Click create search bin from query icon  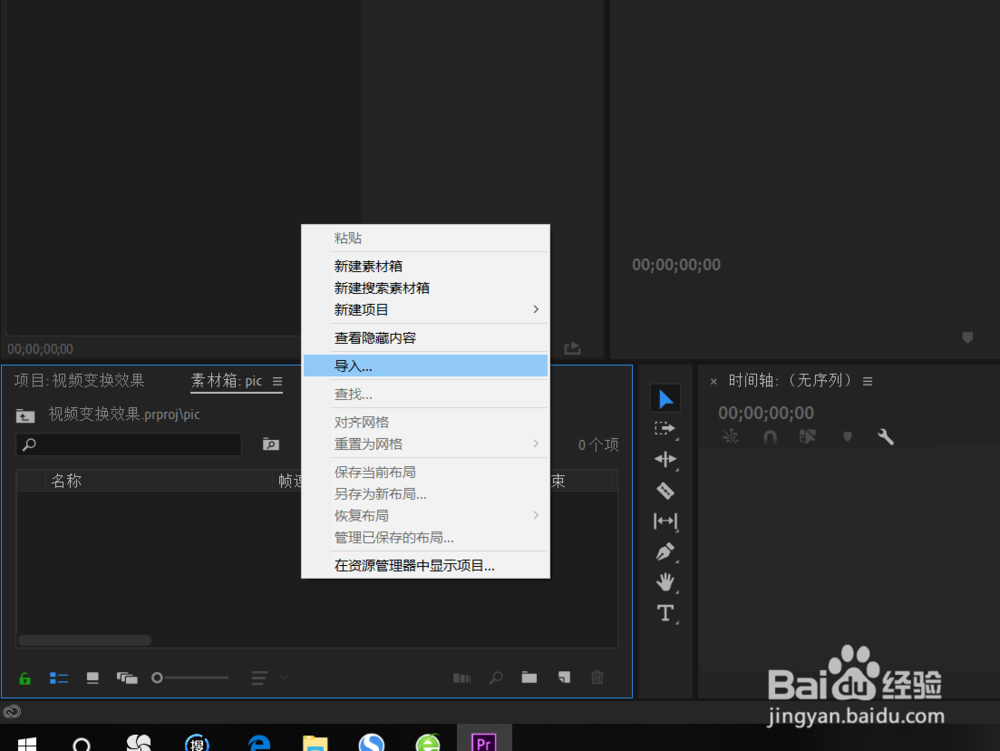click(271, 444)
